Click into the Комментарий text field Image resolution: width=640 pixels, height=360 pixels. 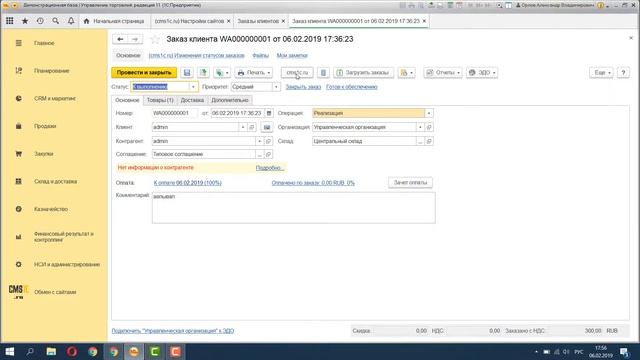point(293,208)
